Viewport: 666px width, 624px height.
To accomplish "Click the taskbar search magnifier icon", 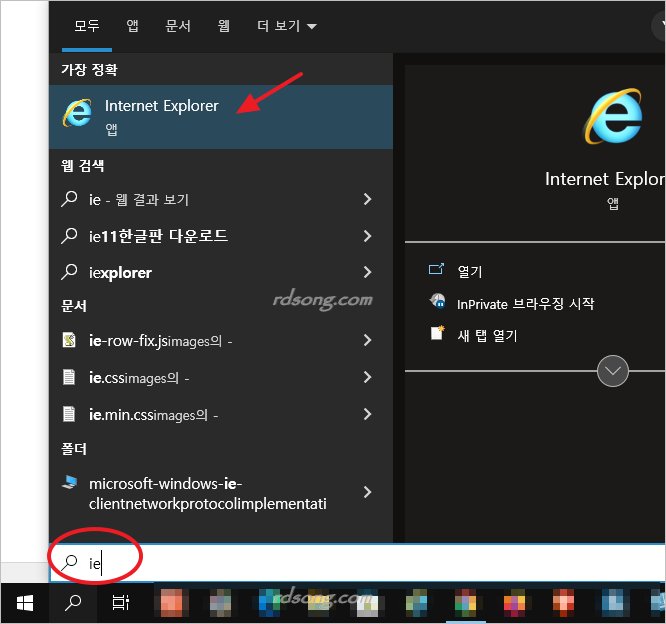I will pyautogui.click(x=73, y=602).
